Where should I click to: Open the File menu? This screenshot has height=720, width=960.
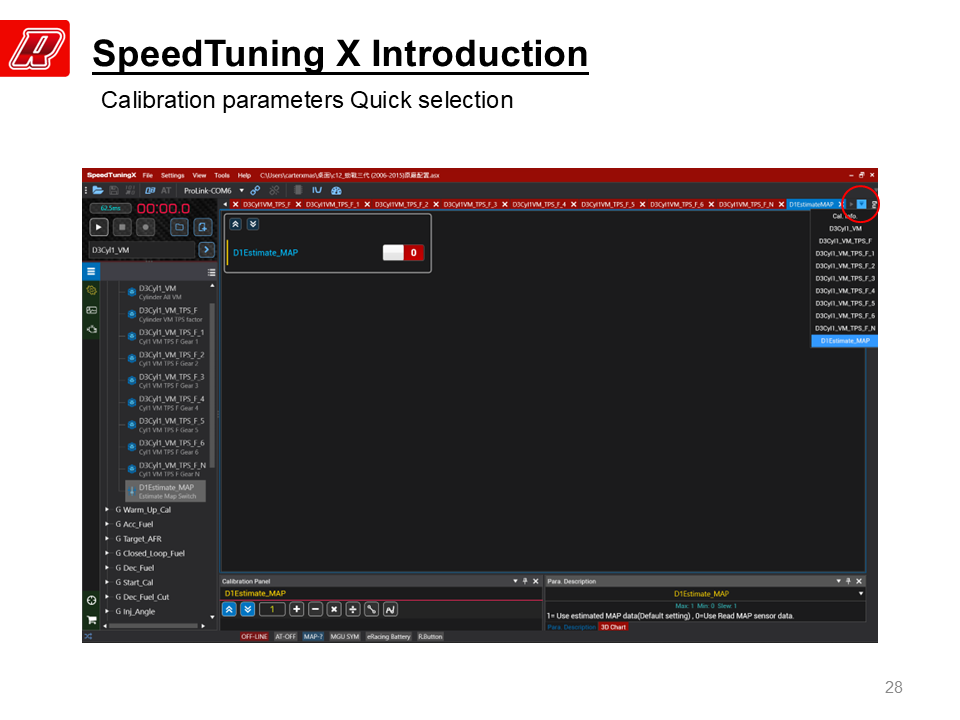(x=148, y=175)
